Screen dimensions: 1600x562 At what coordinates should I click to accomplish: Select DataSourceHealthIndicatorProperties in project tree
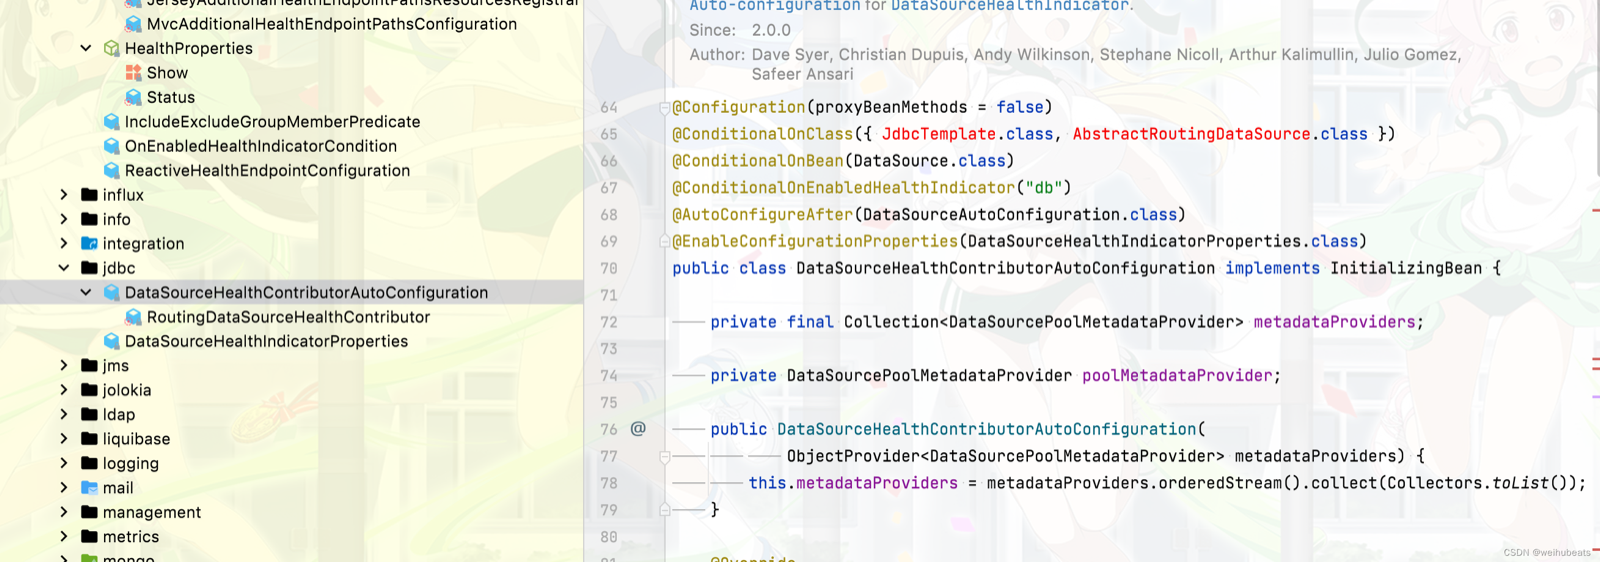point(266,341)
